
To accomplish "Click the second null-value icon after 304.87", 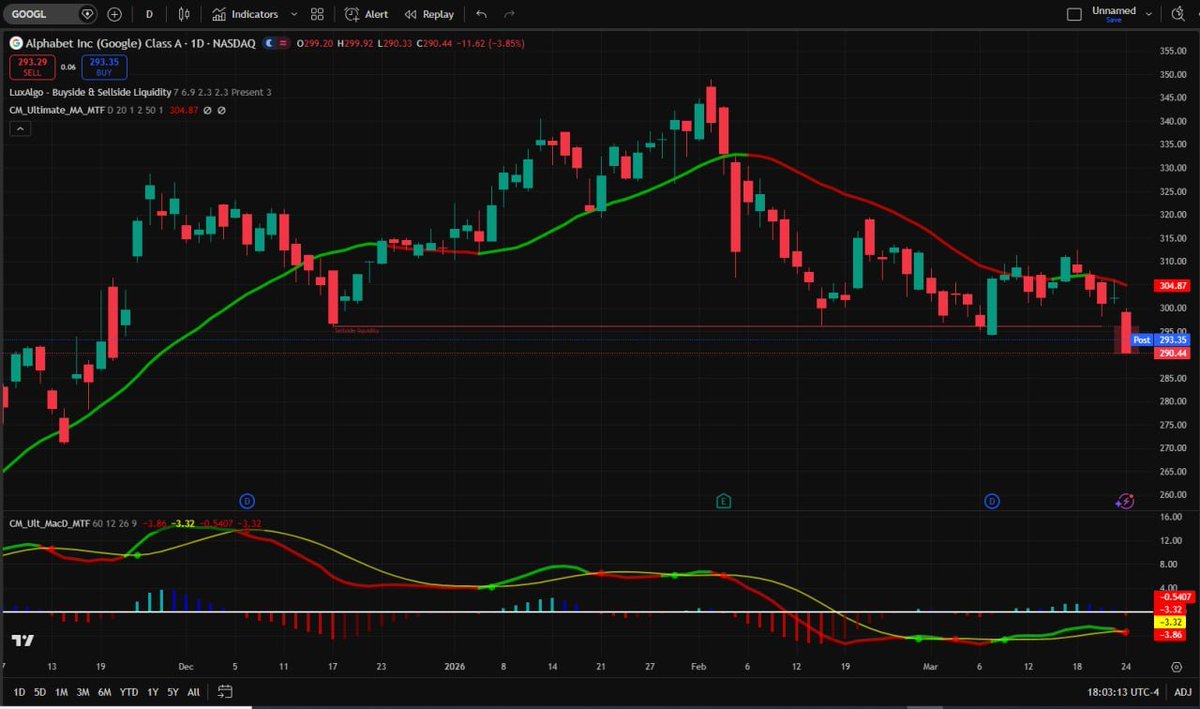I will tap(221, 110).
